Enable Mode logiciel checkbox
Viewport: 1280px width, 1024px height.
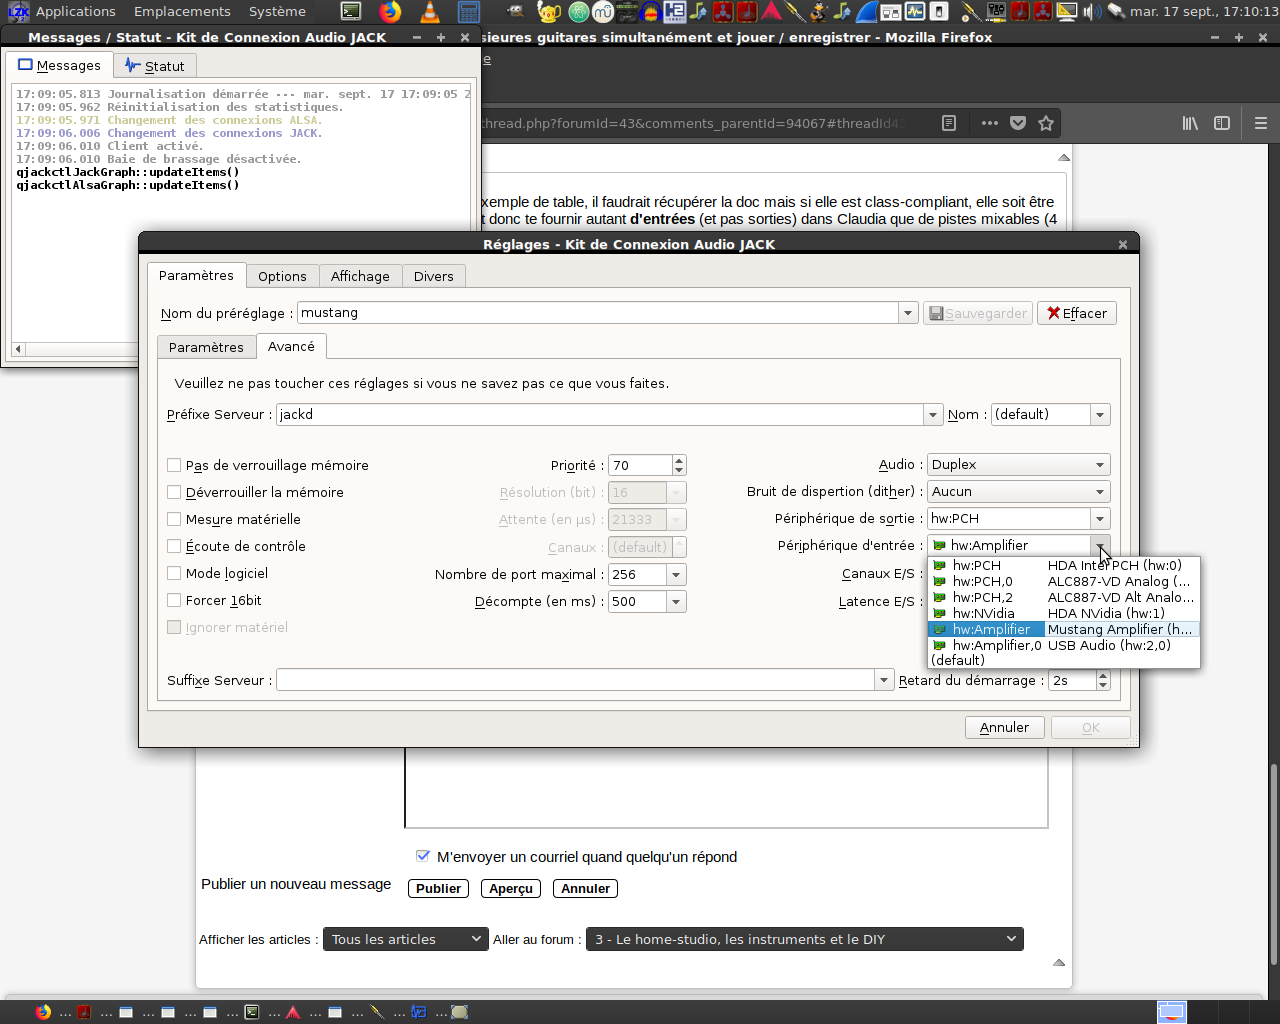pyautogui.click(x=174, y=573)
